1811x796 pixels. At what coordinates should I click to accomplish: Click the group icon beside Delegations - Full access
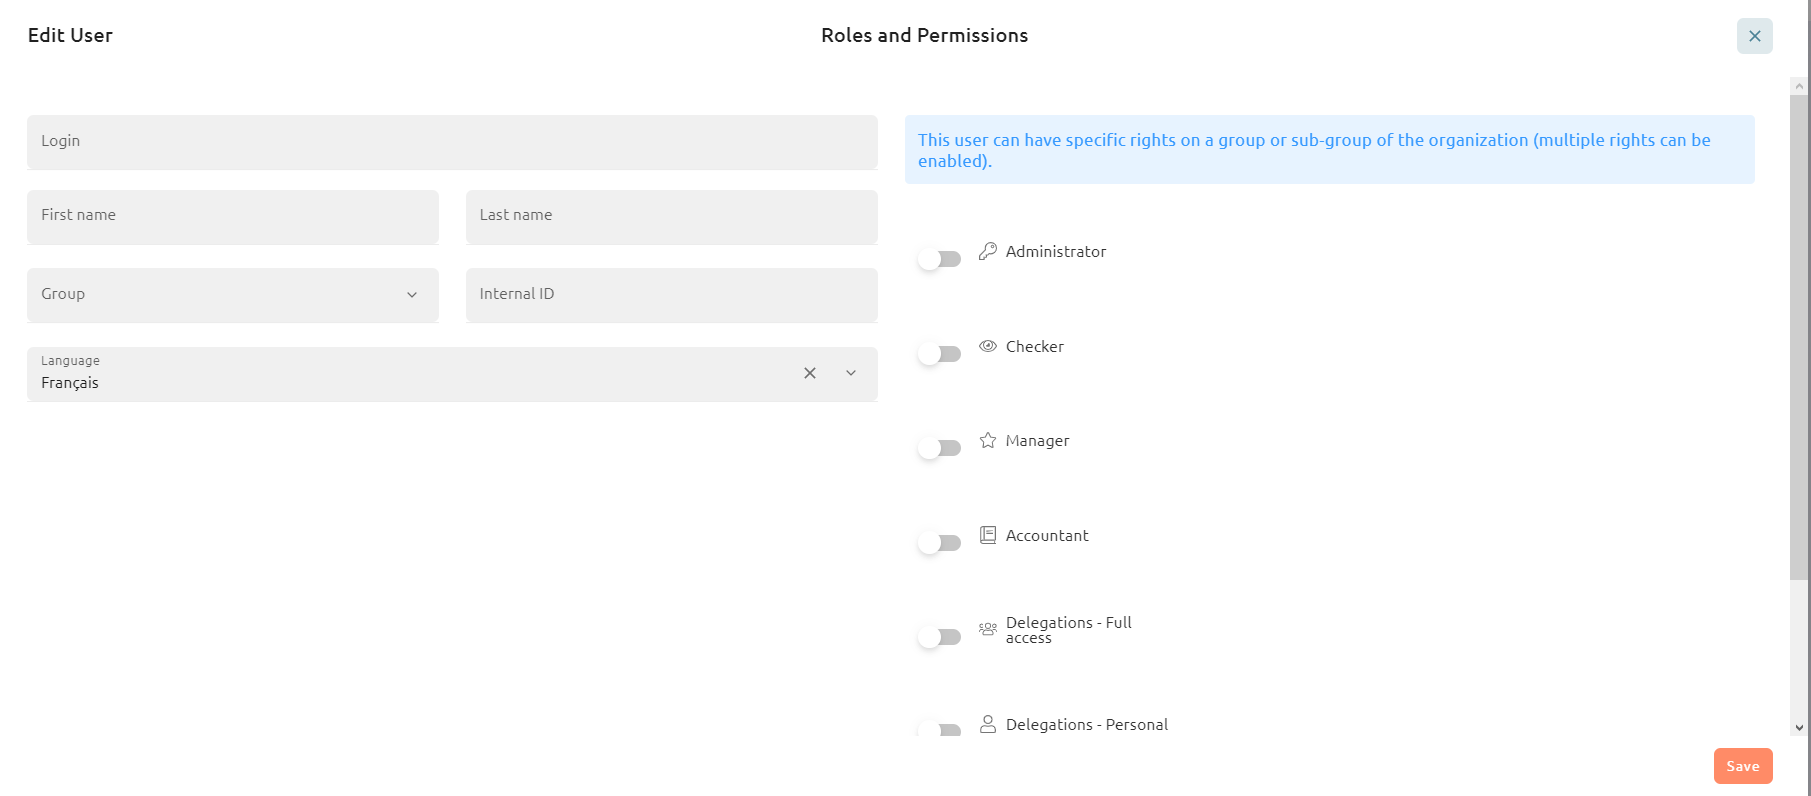click(x=988, y=629)
